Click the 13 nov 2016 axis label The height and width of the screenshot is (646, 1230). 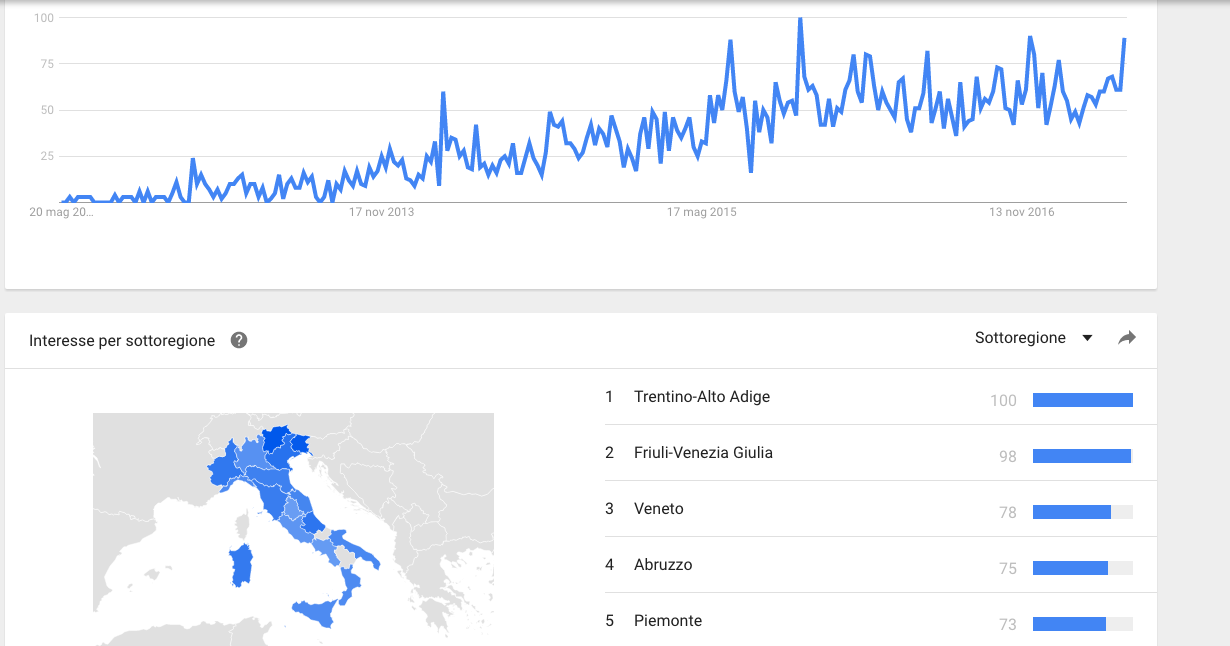[x=1022, y=212]
